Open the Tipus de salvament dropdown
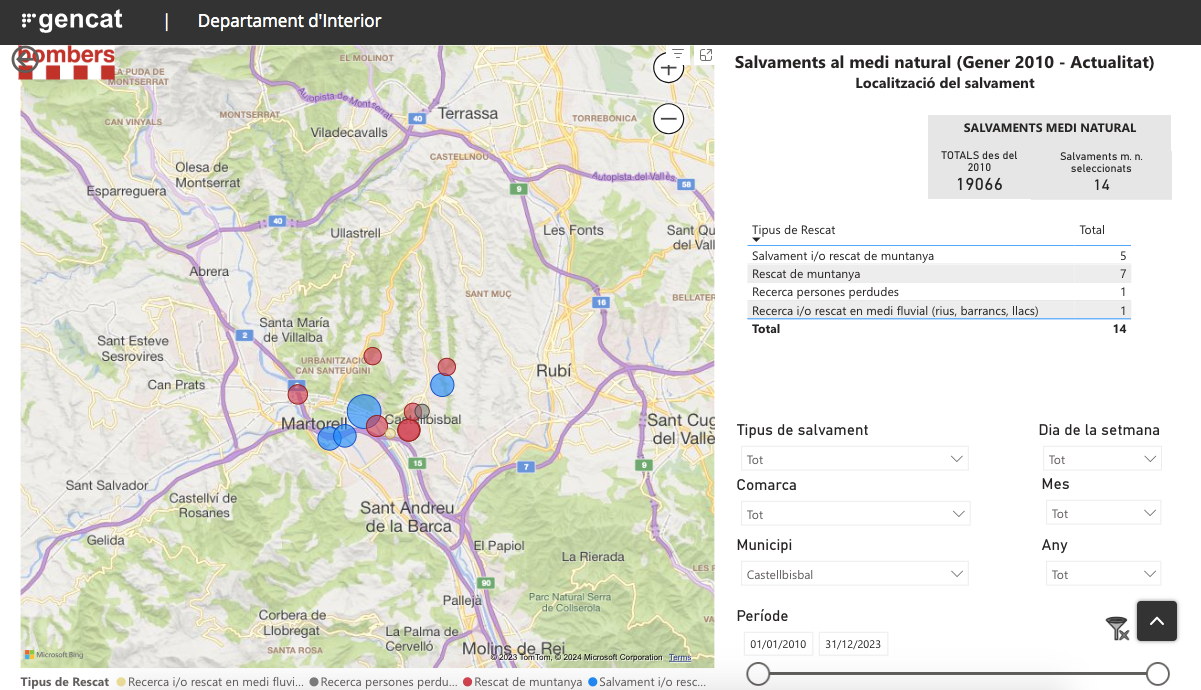This screenshot has height=690, width=1201. [855, 459]
